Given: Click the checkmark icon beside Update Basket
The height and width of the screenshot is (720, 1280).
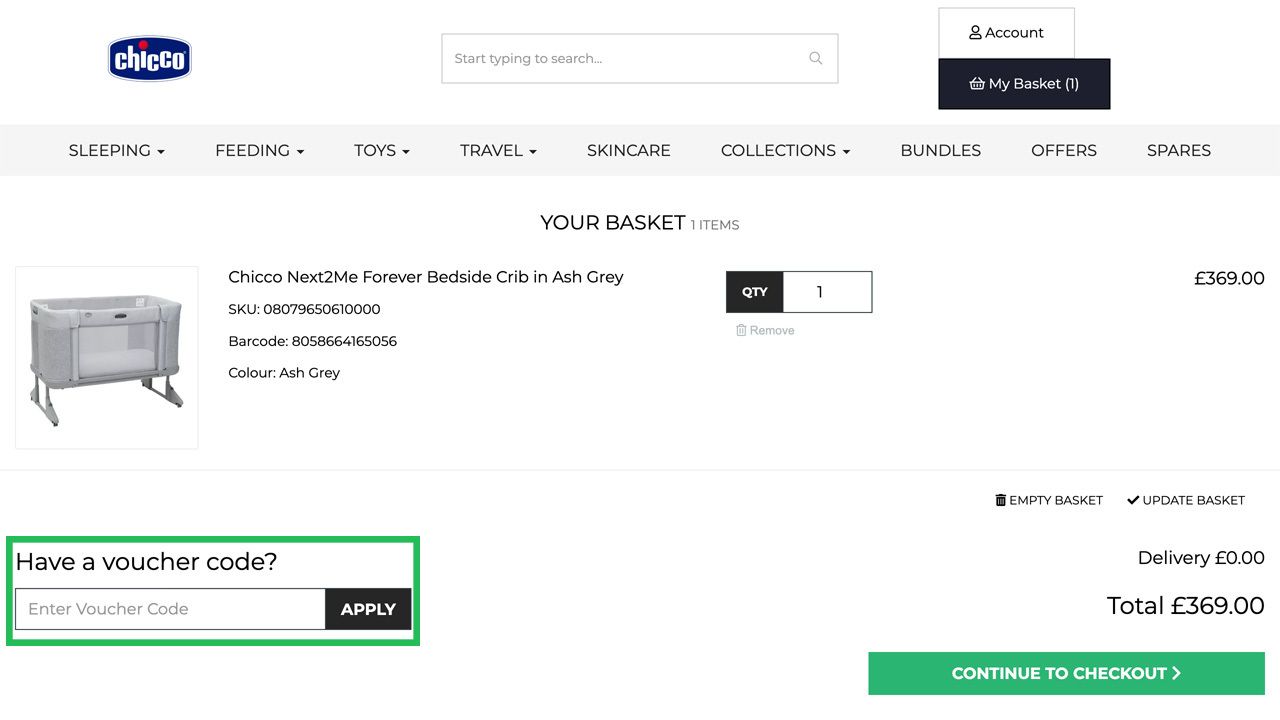Looking at the screenshot, I should pos(1133,499).
